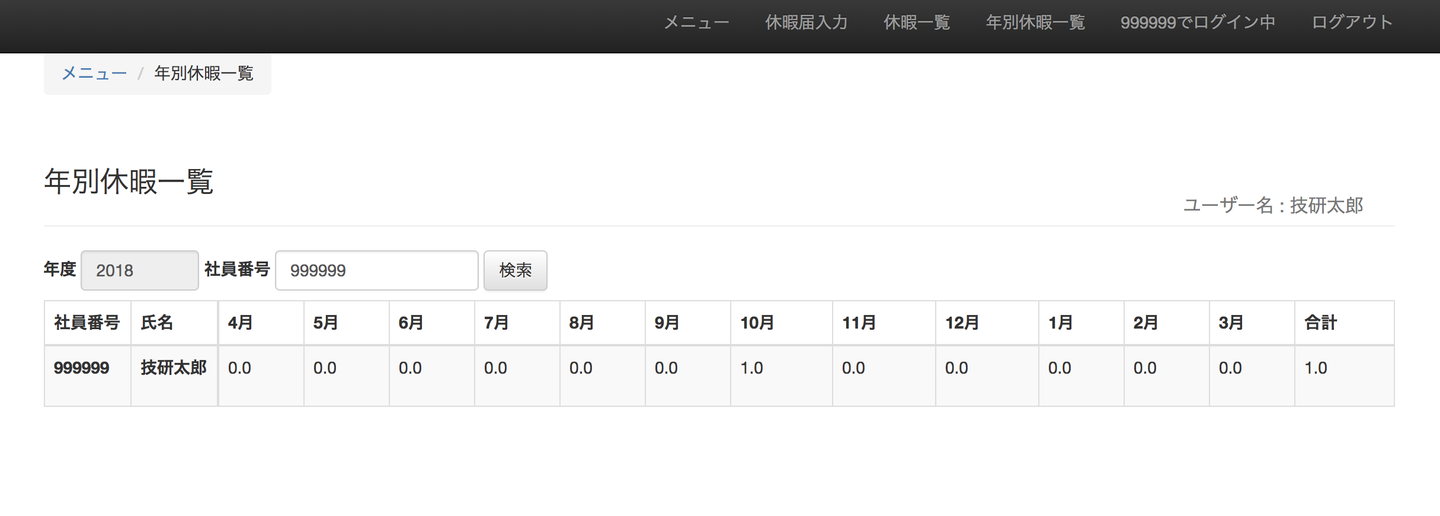Click the メニュー breadcrumb link
Viewport: 1440px width, 516px height.
click(x=94, y=73)
